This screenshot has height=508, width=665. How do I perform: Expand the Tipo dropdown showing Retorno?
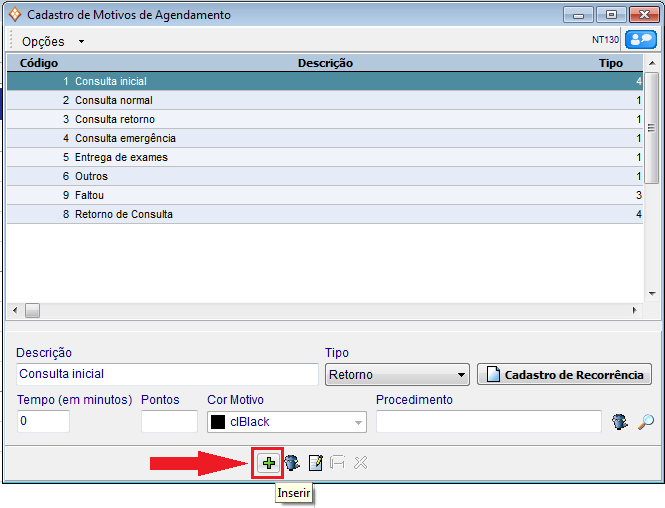[x=460, y=375]
